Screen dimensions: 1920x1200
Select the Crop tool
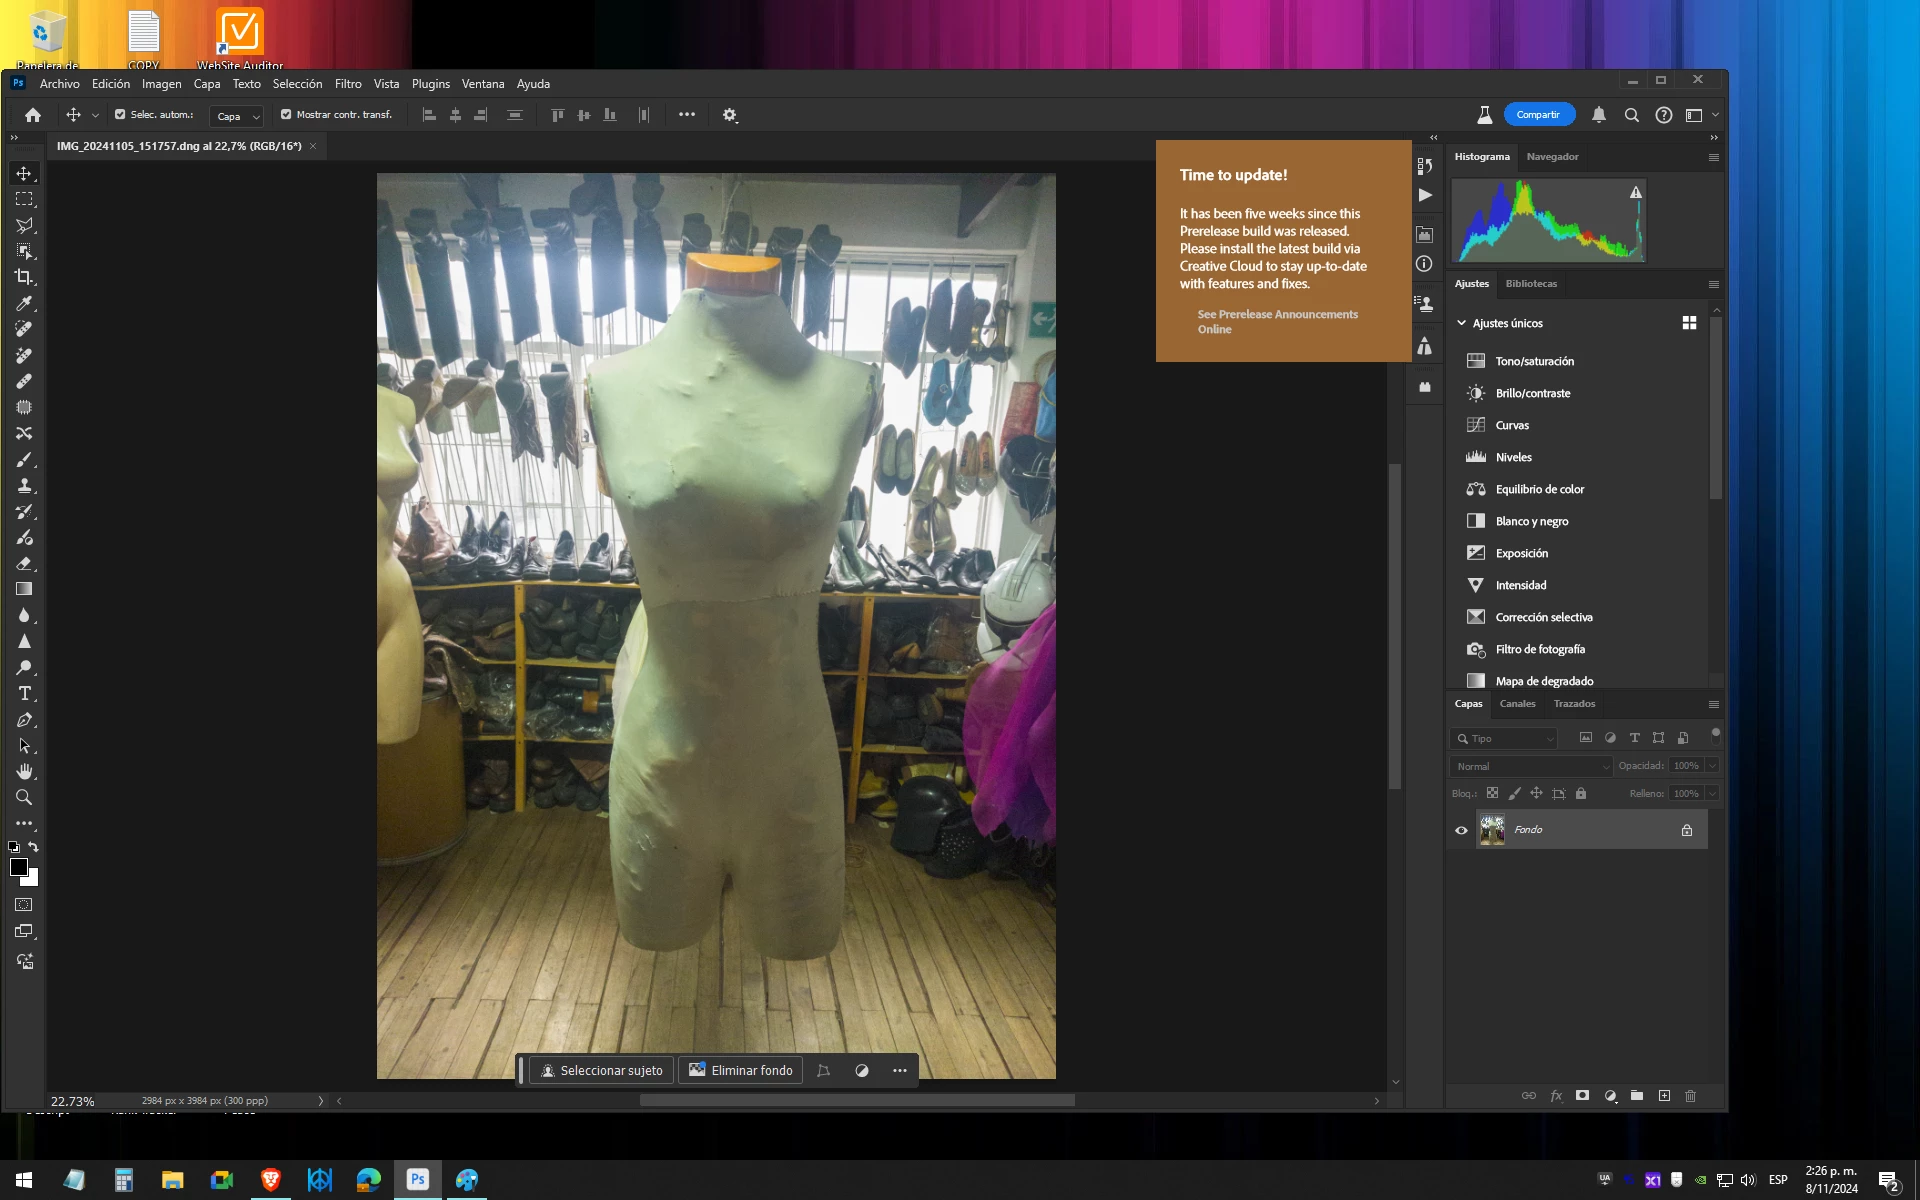coord(24,277)
